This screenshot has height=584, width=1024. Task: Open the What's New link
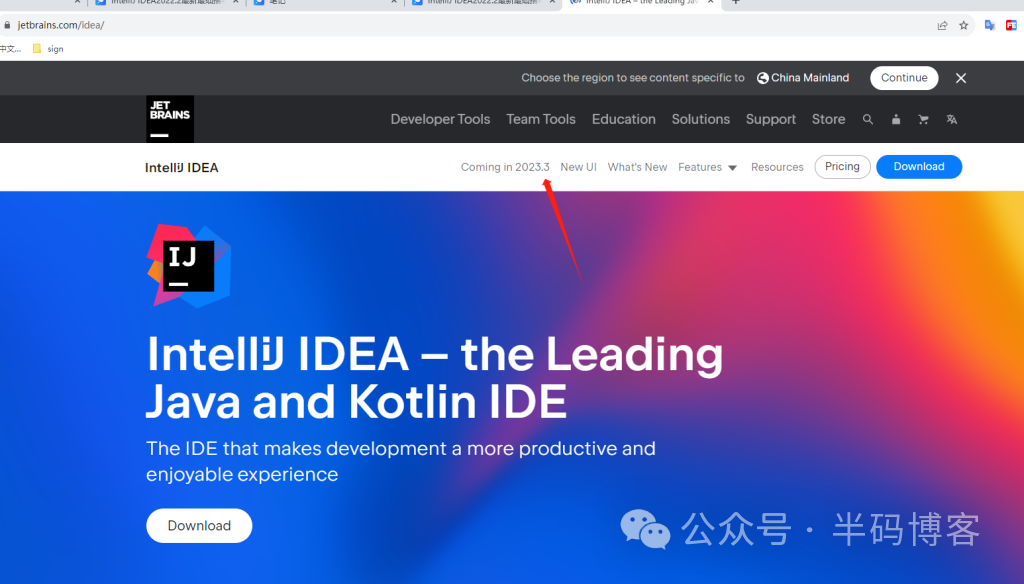637,167
